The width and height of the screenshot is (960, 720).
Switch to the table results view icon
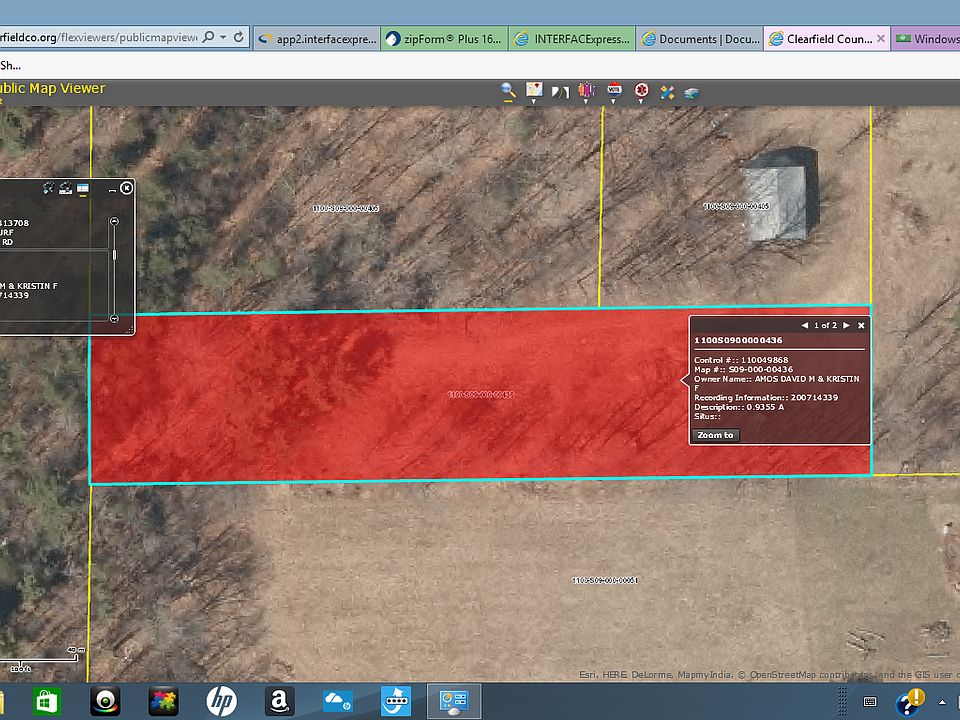[x=84, y=188]
